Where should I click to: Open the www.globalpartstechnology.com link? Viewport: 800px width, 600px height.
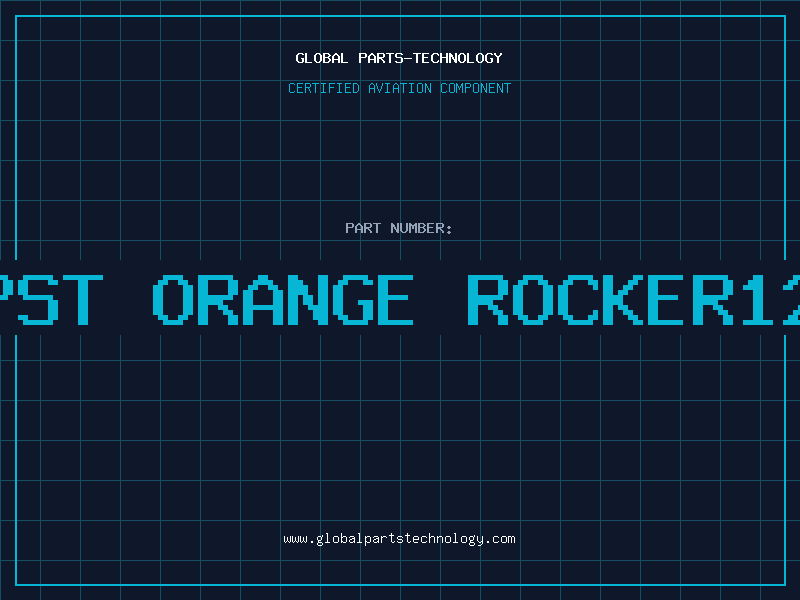pos(399,539)
